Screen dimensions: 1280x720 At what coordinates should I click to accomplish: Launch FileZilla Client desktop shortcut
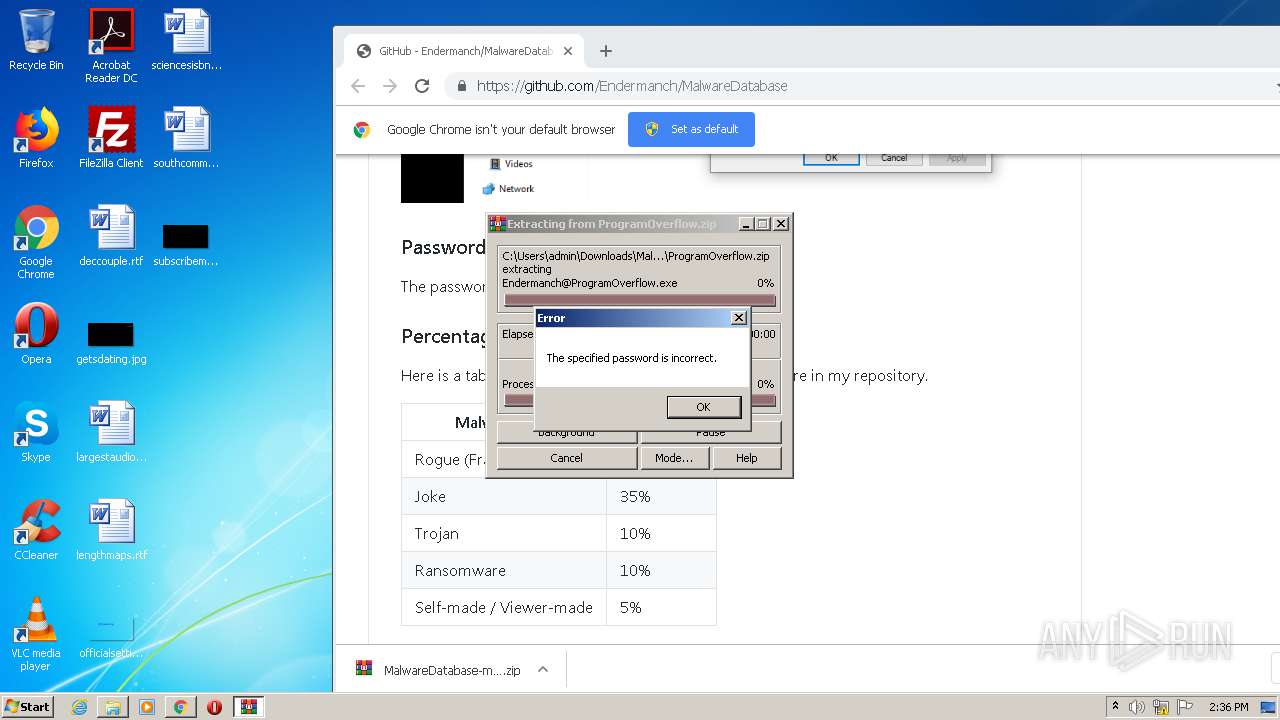coord(111,138)
